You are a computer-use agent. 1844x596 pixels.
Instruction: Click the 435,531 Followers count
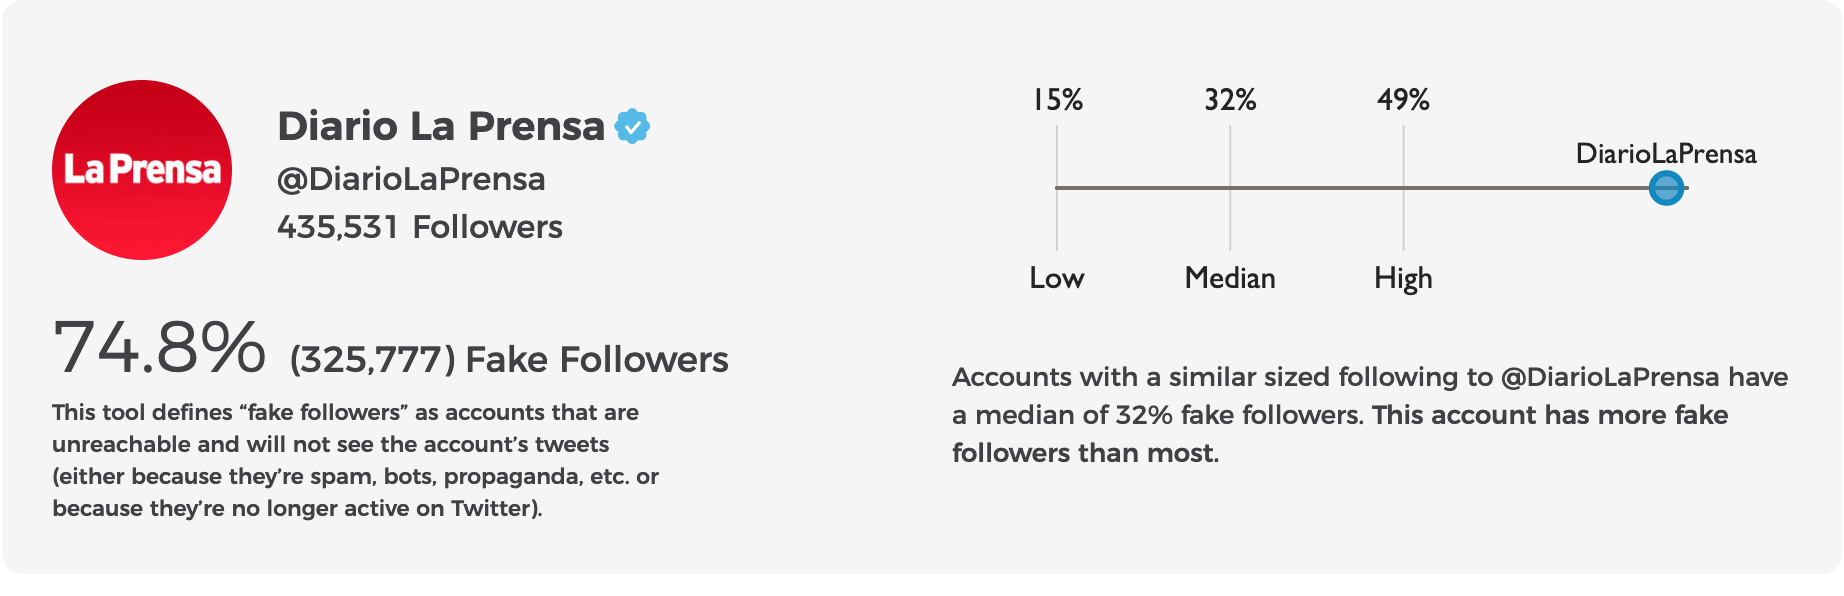[420, 227]
